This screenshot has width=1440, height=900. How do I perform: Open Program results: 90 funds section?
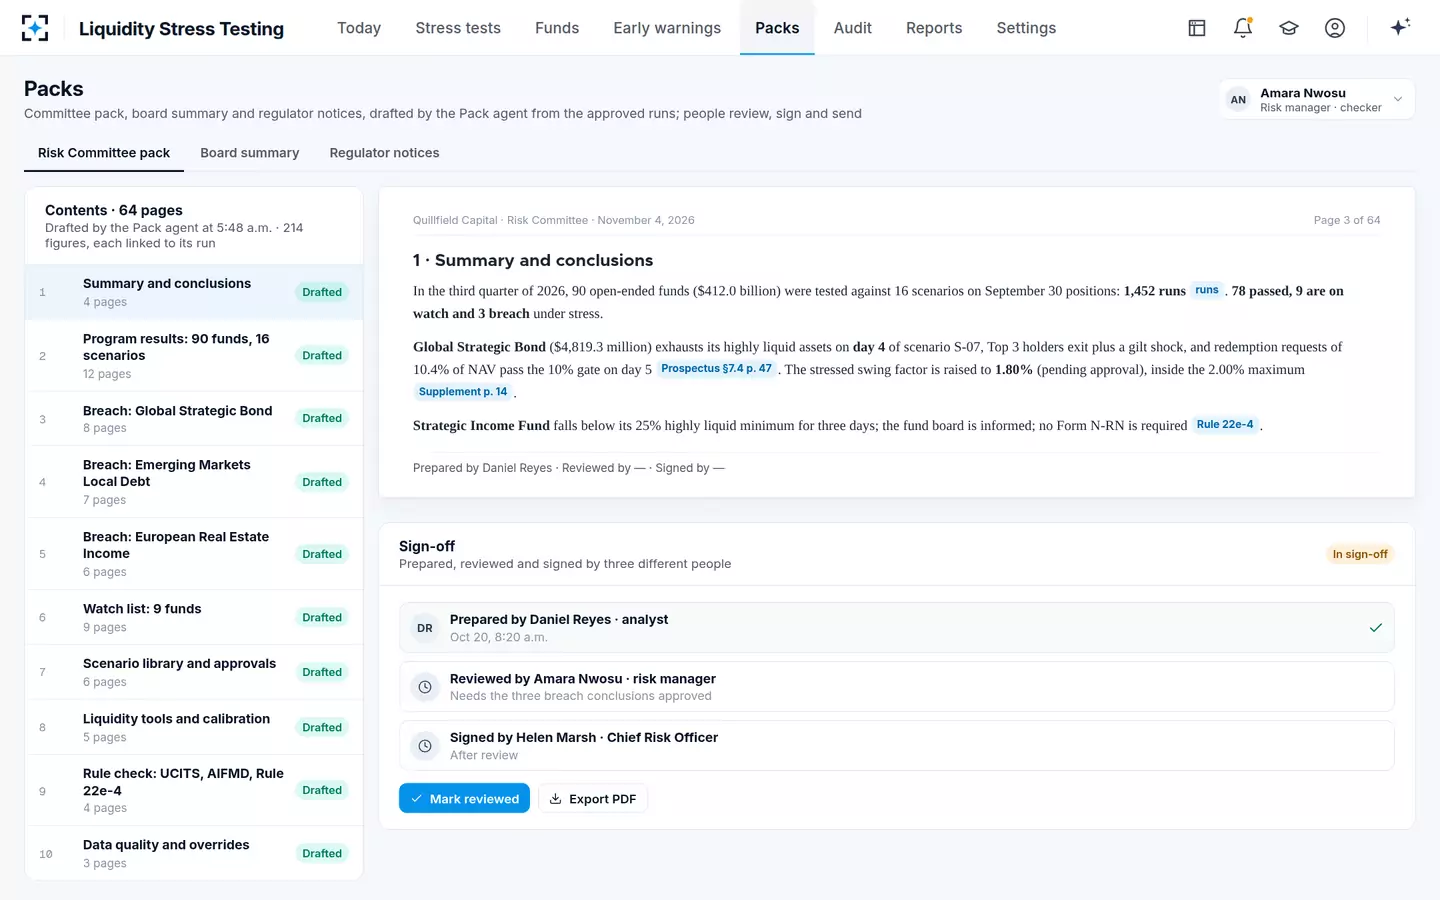[x=194, y=355]
